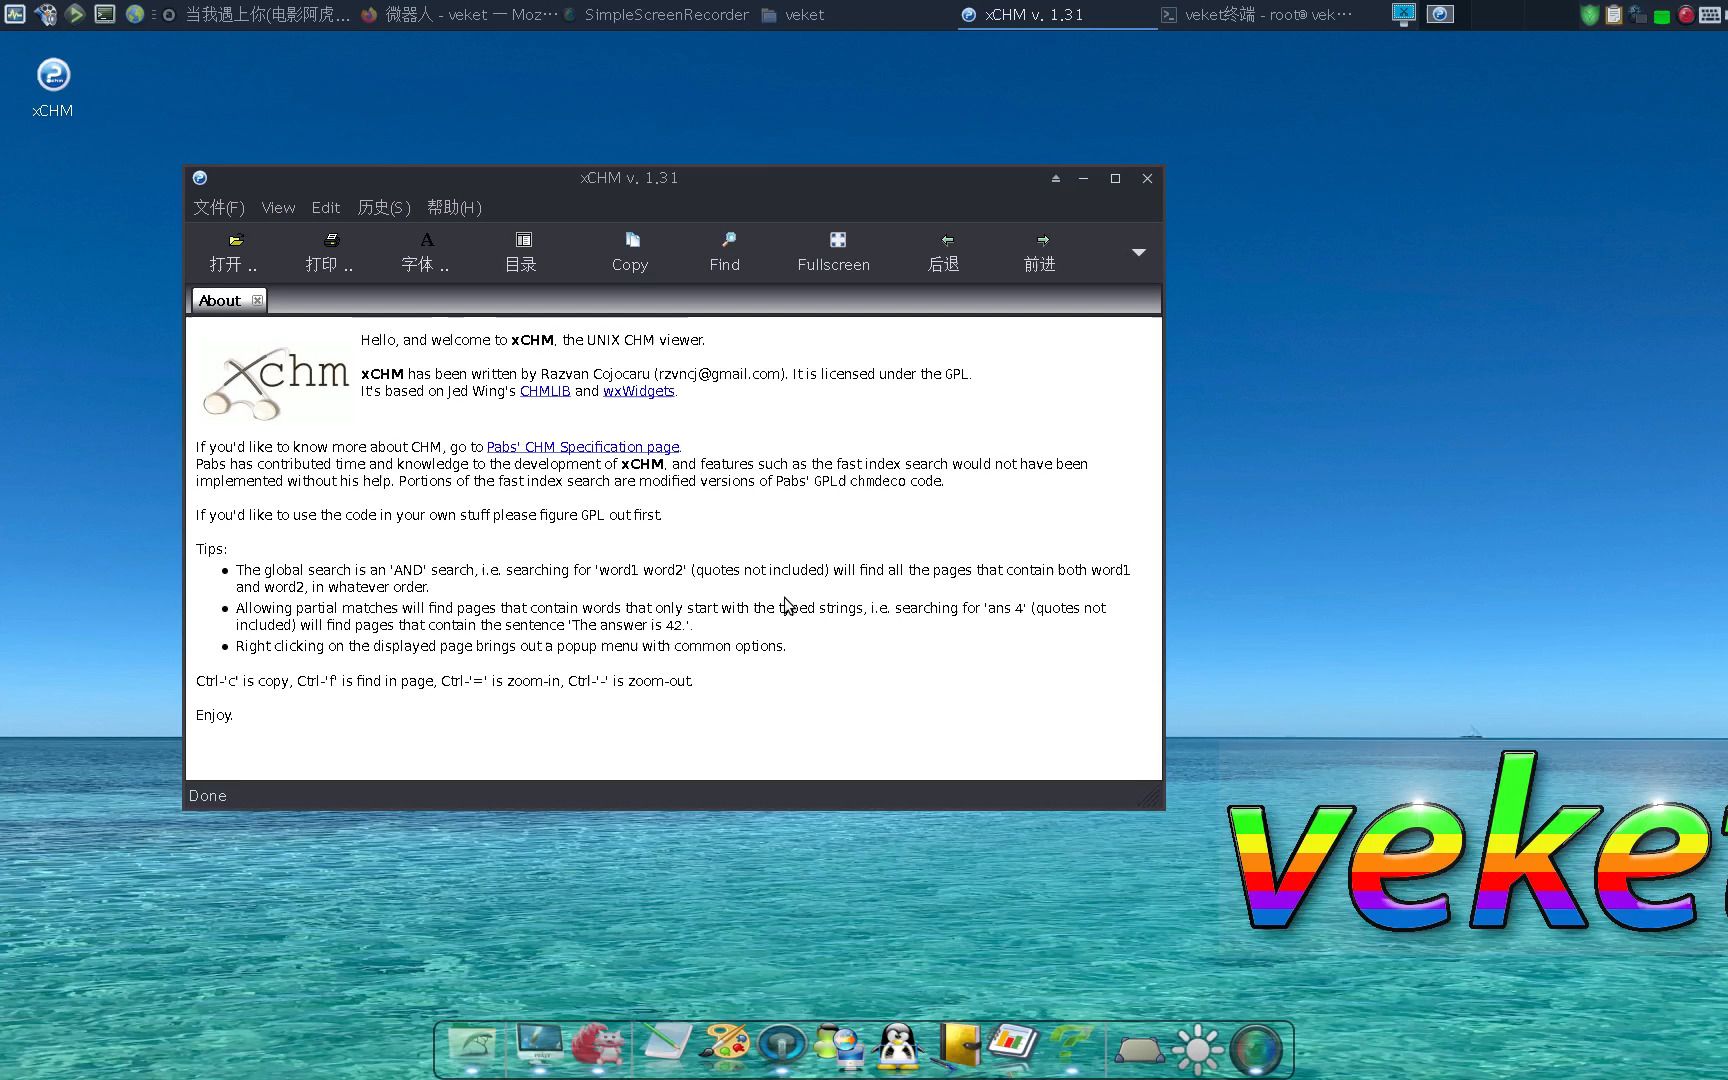The image size is (1728, 1080).
Task: Roll up the xCHM window with the shade button
Action: pos(1055,178)
